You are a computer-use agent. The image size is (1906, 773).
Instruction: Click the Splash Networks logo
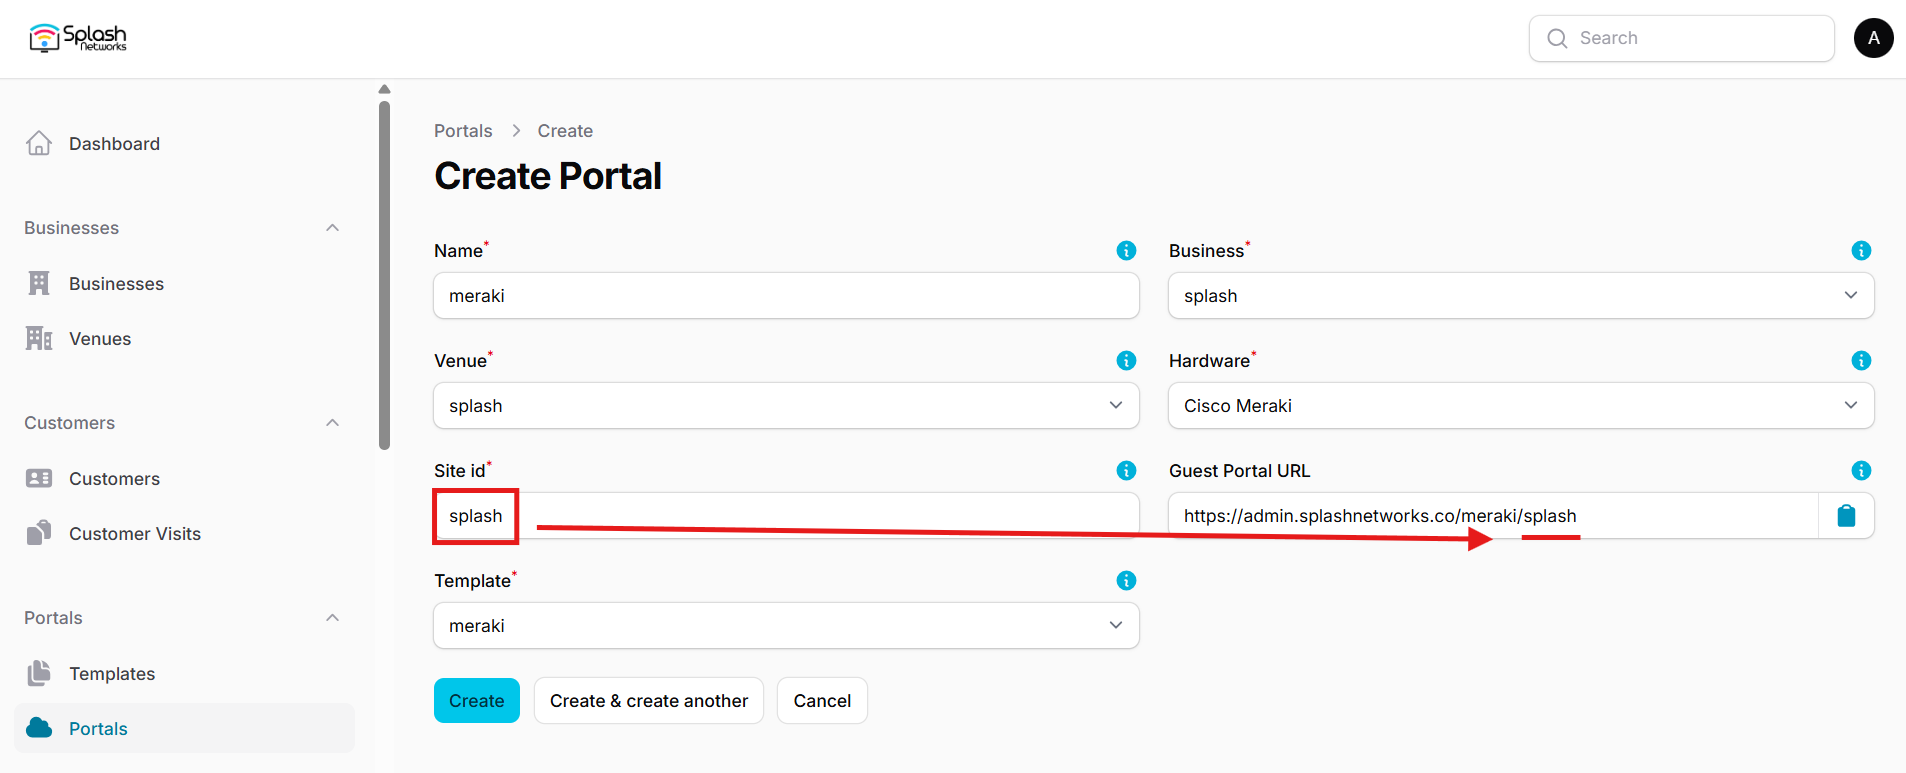pos(78,38)
